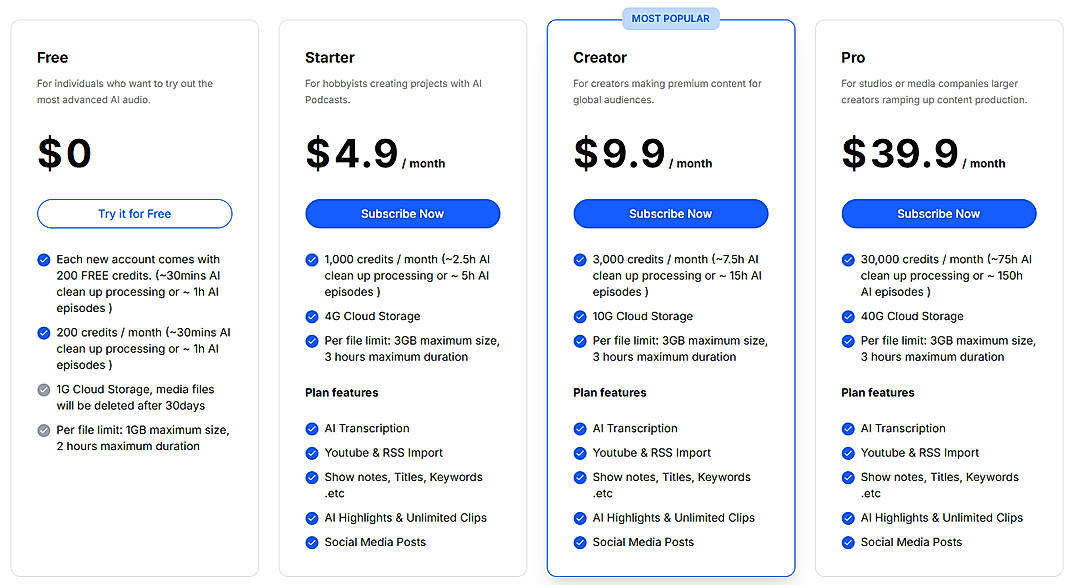
Task: Click the Free plan heading
Action: (x=52, y=58)
